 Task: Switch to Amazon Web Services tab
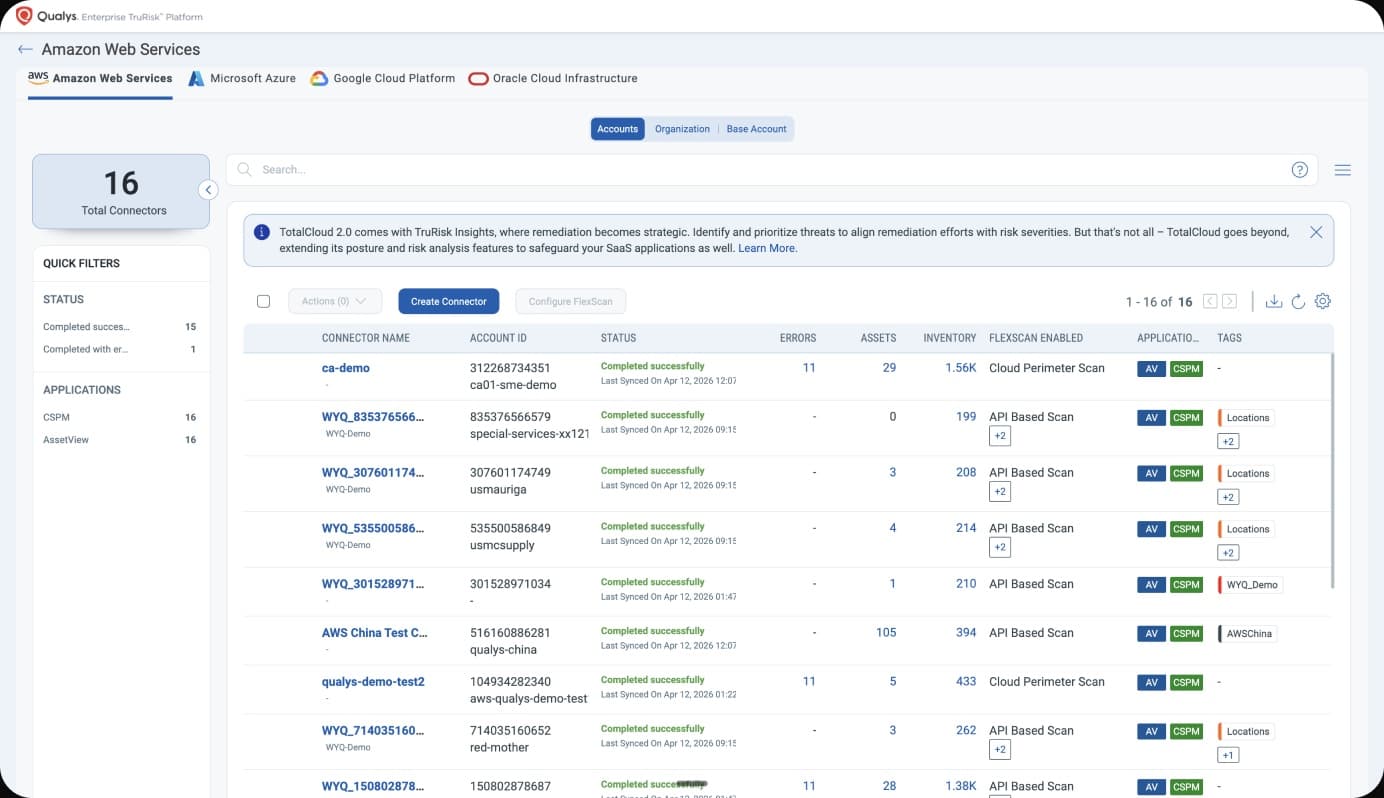100,78
